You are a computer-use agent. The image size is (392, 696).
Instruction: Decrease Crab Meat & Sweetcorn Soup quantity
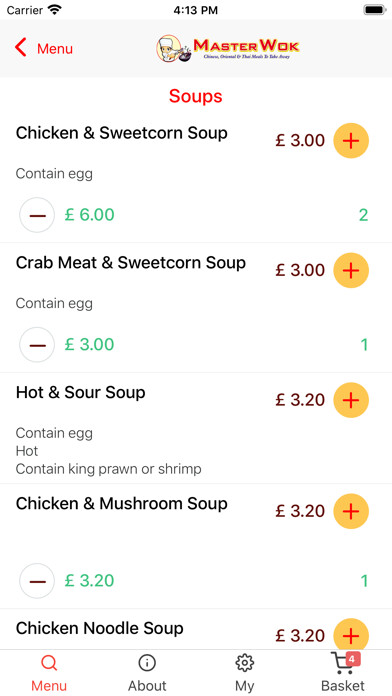tap(37, 345)
